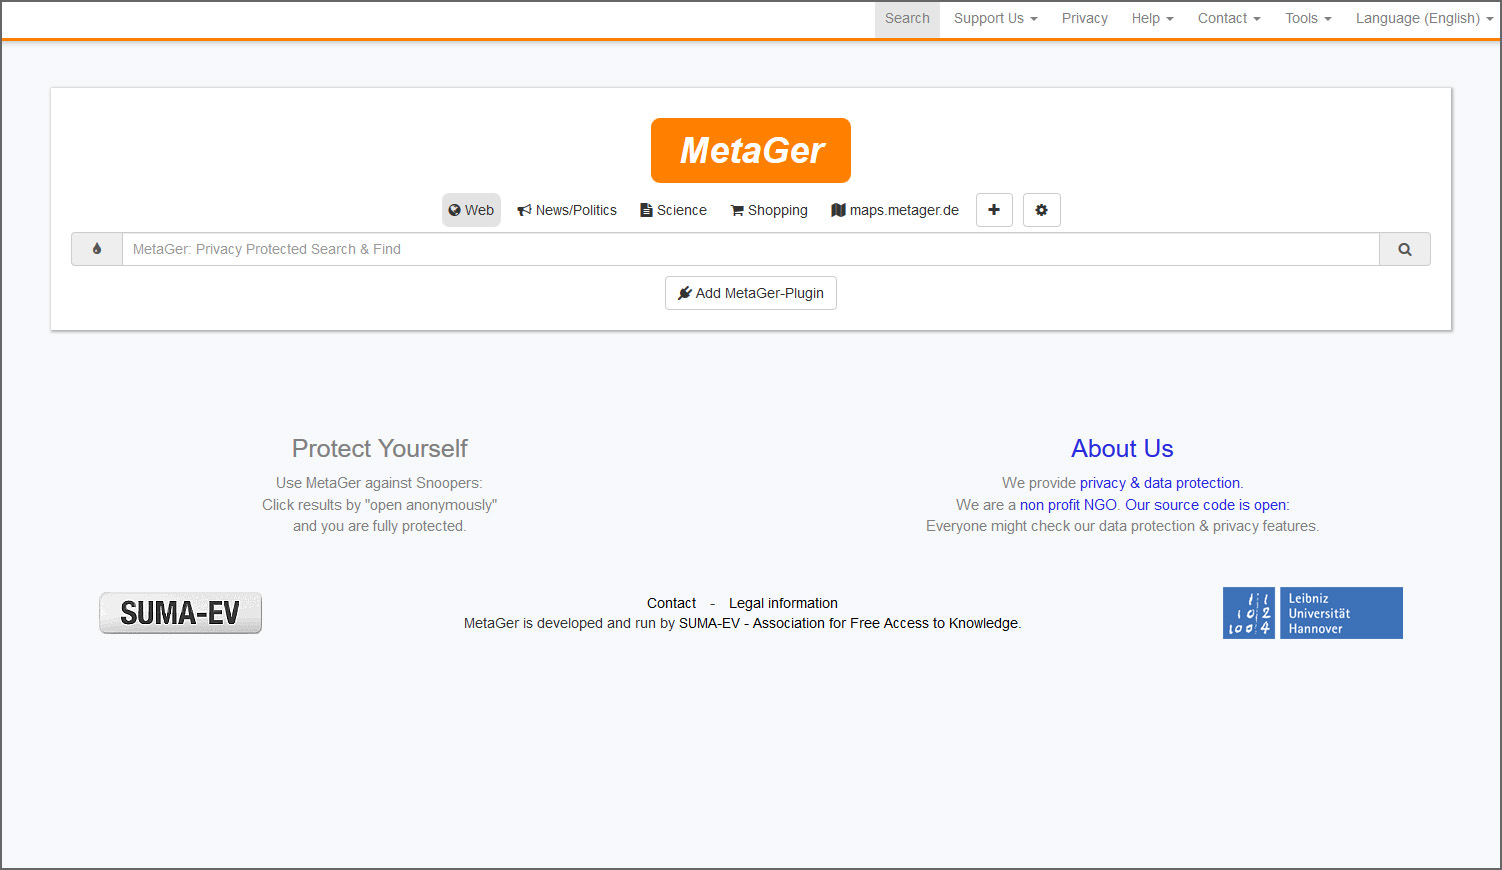Open the Search menu item

[x=907, y=18]
